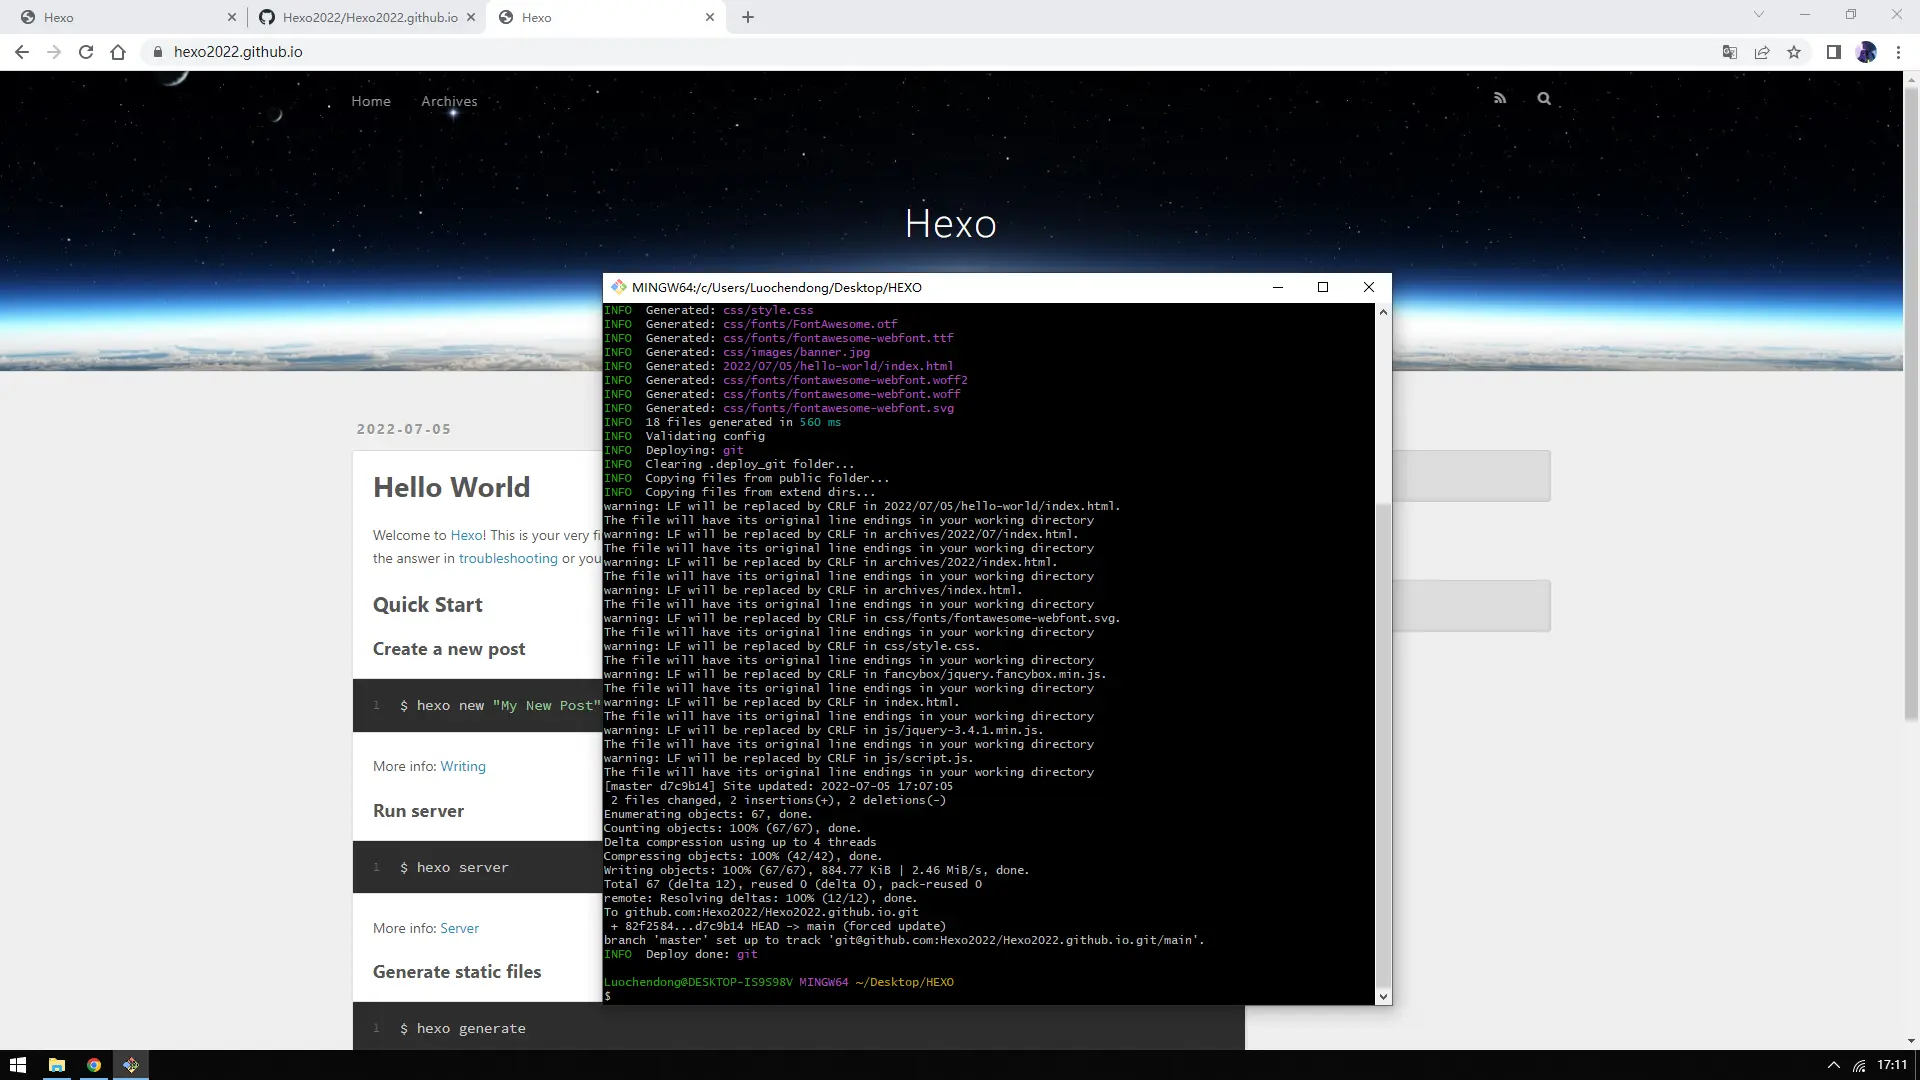Click the 'Run server' heading
Screen dimensions: 1920x1080
coord(418,811)
